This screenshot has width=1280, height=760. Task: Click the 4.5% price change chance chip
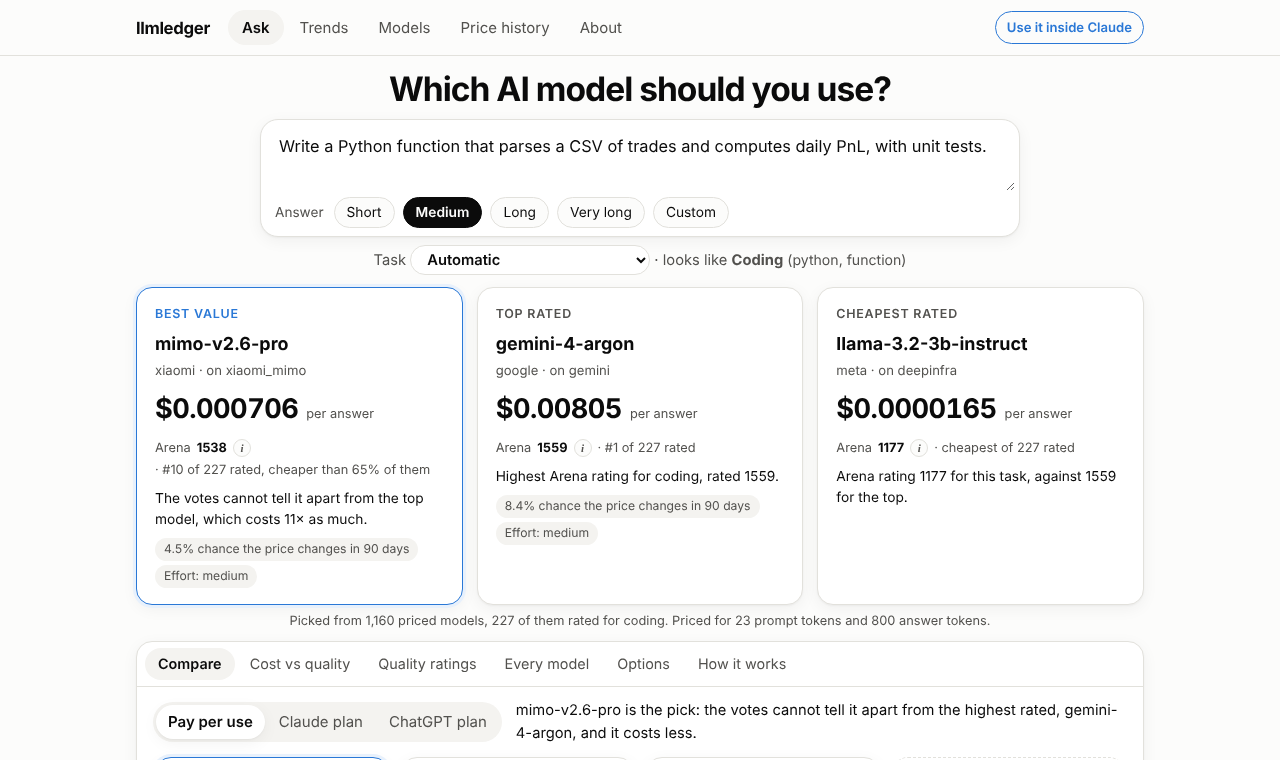point(287,549)
